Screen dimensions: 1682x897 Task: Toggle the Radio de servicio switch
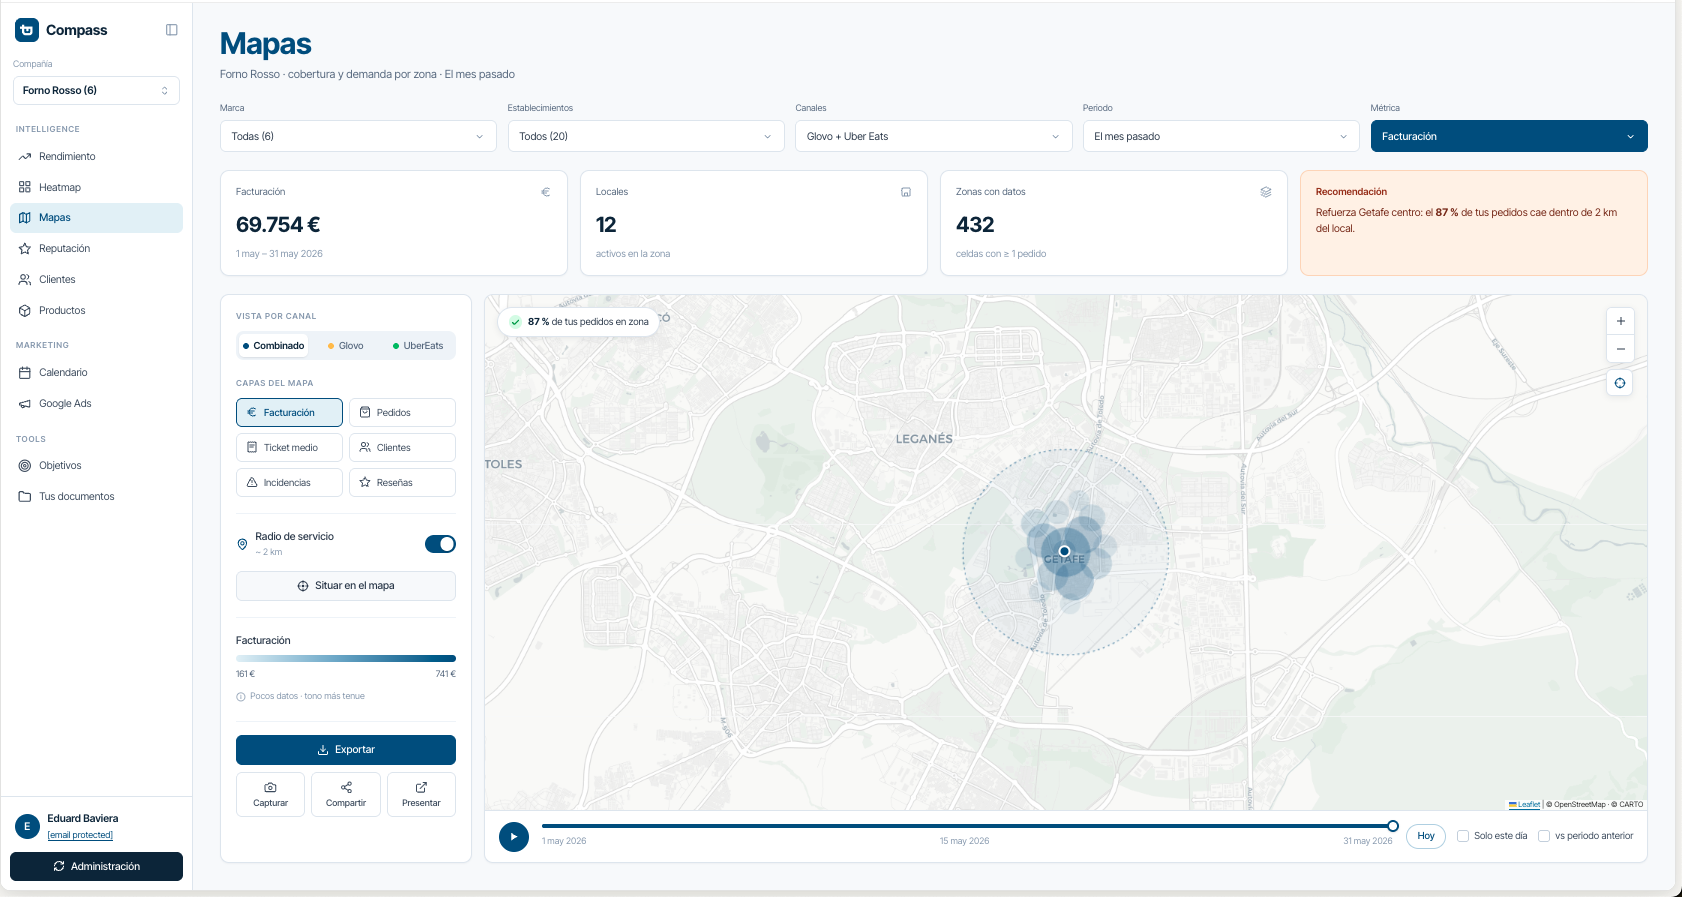point(440,544)
